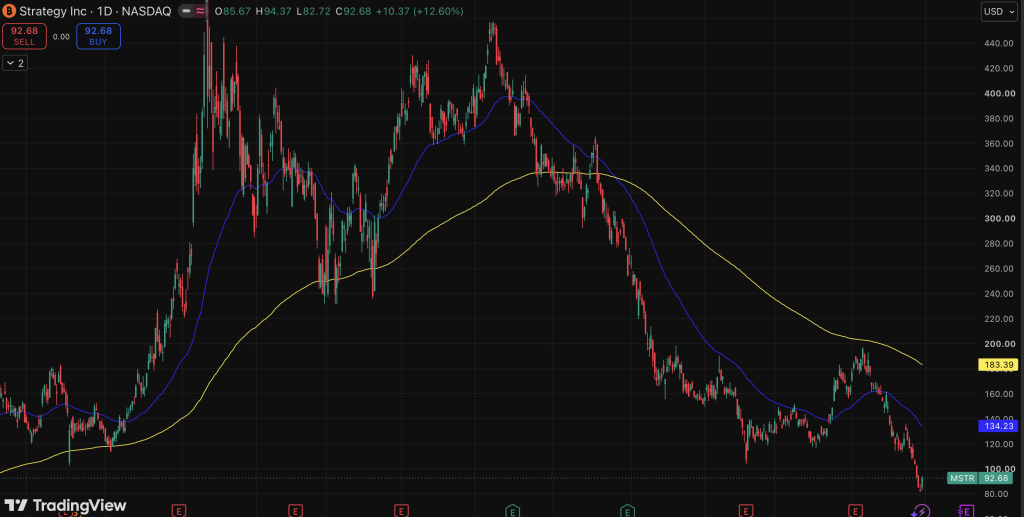Open the rightmost red earnings E marker
Image resolution: width=1024 pixels, height=517 pixels.
pos(856,510)
